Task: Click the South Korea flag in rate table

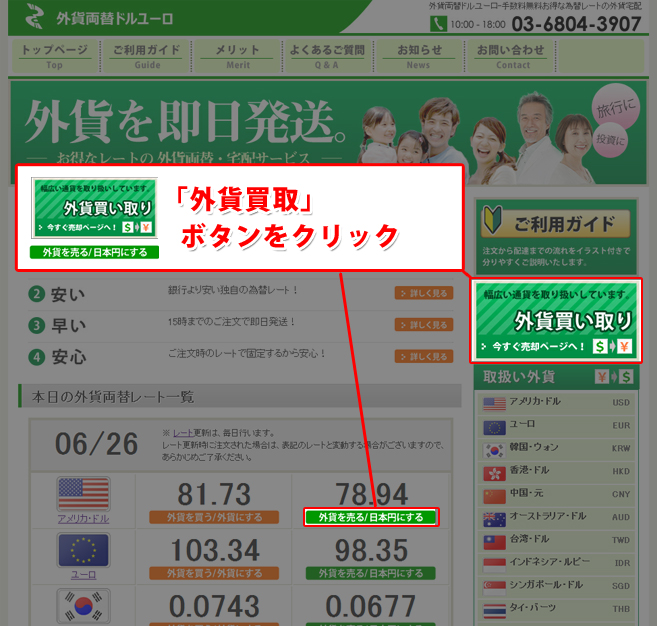Action: tap(83, 606)
